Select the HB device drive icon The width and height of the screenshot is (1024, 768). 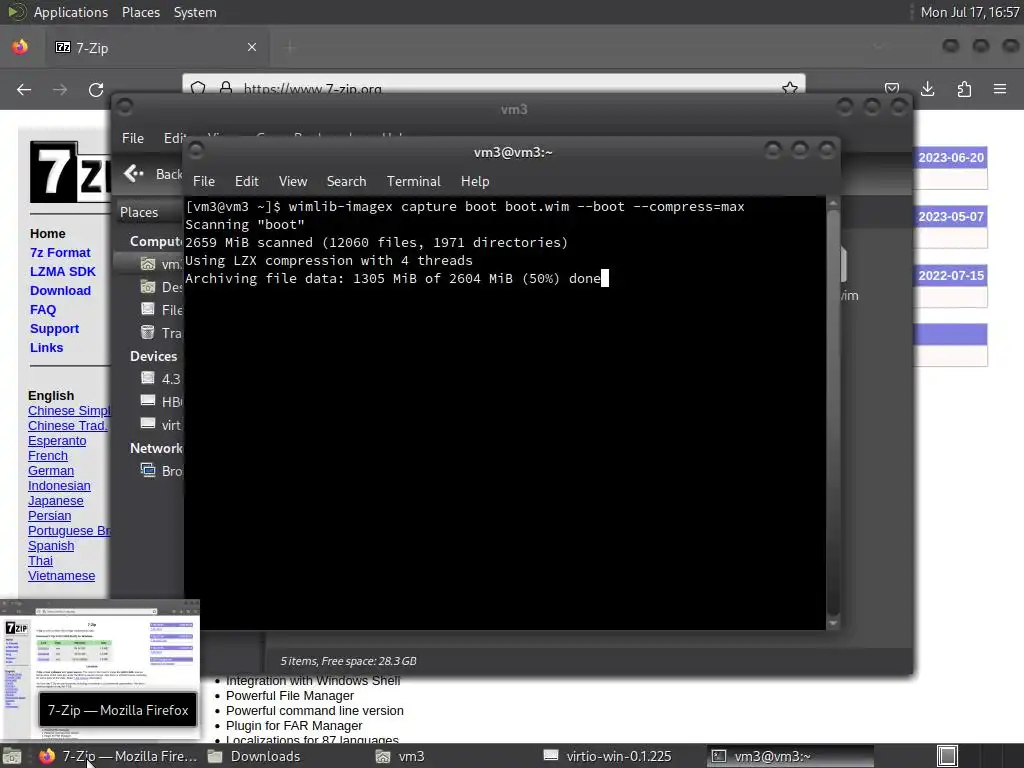(x=148, y=401)
